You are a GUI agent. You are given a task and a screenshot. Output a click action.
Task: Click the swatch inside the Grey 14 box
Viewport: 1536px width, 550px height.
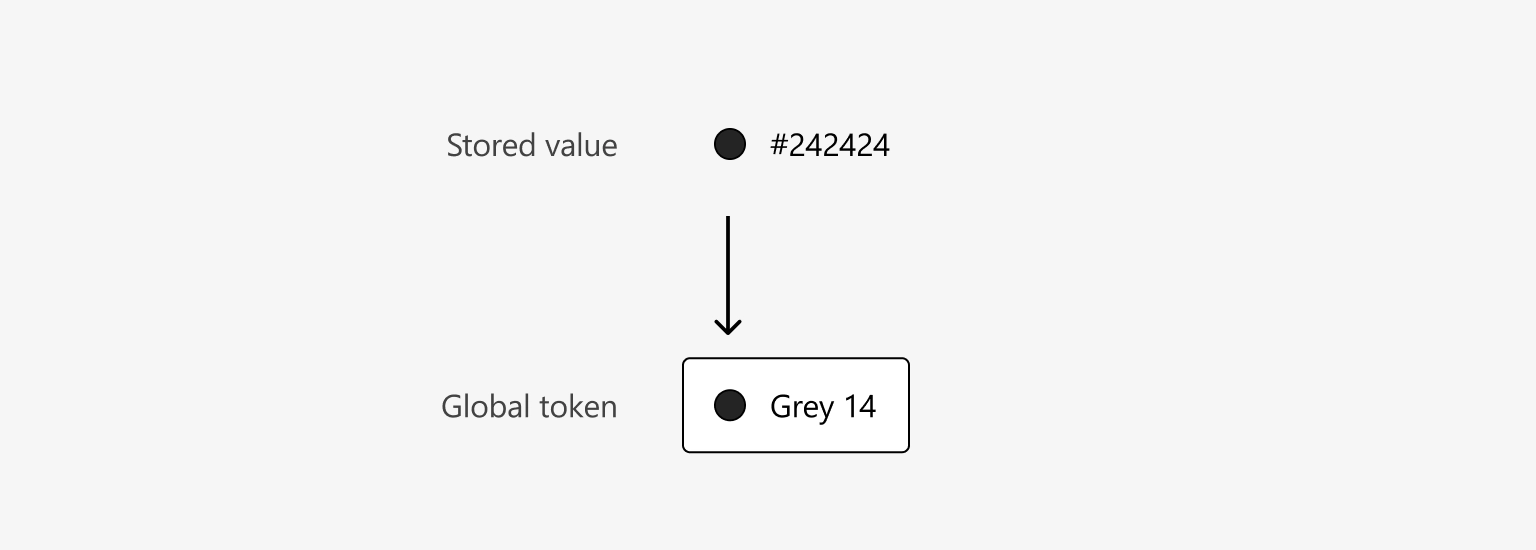pyautogui.click(x=730, y=406)
